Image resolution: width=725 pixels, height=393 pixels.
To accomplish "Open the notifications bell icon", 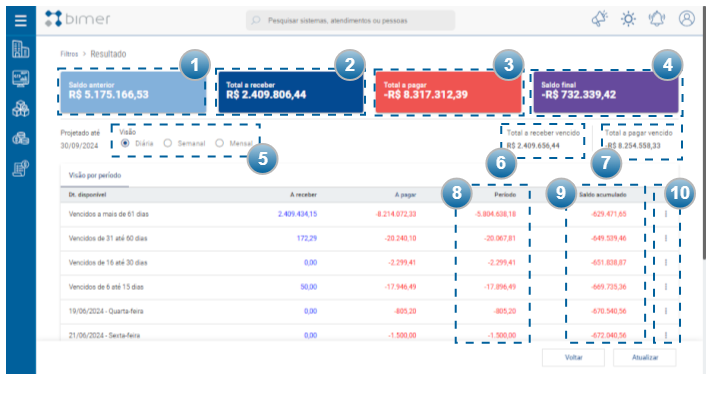I will click(x=657, y=19).
